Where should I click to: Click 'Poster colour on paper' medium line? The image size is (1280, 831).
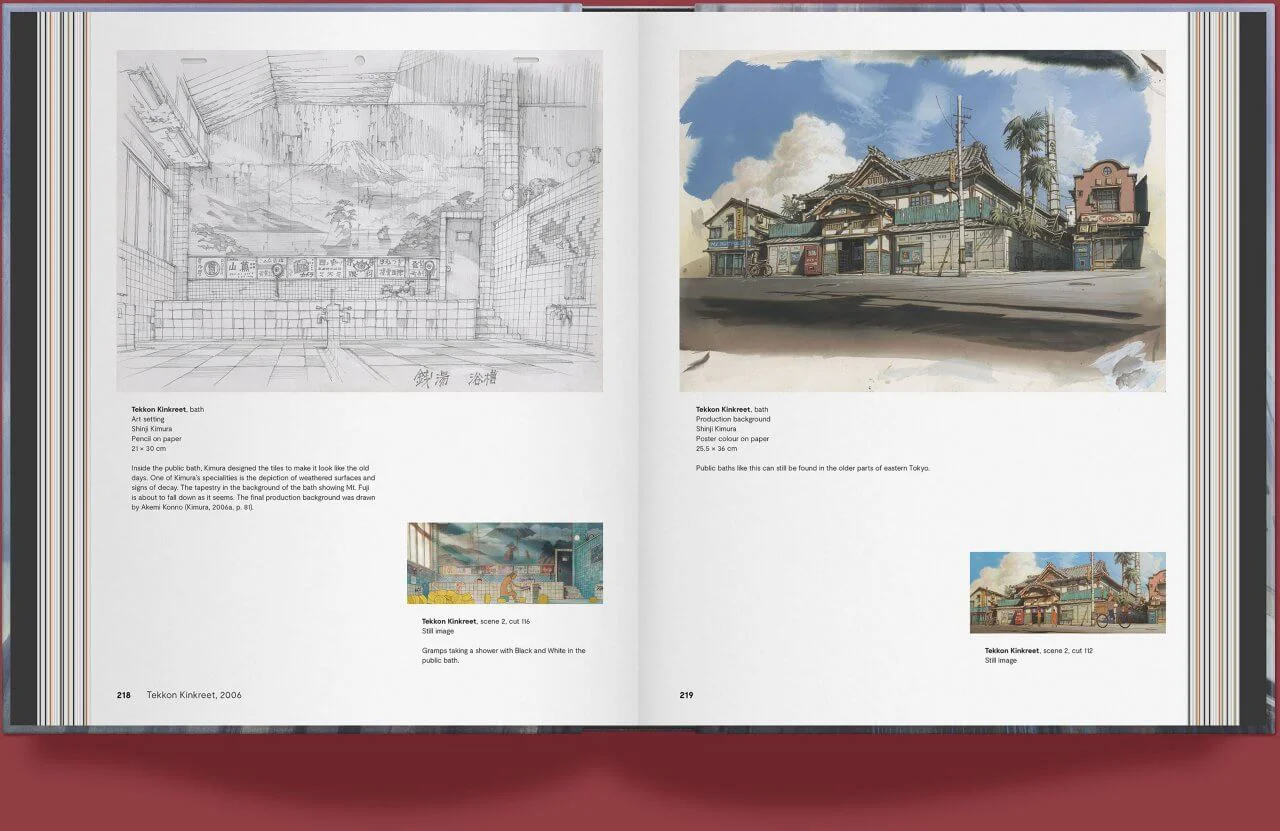click(733, 439)
